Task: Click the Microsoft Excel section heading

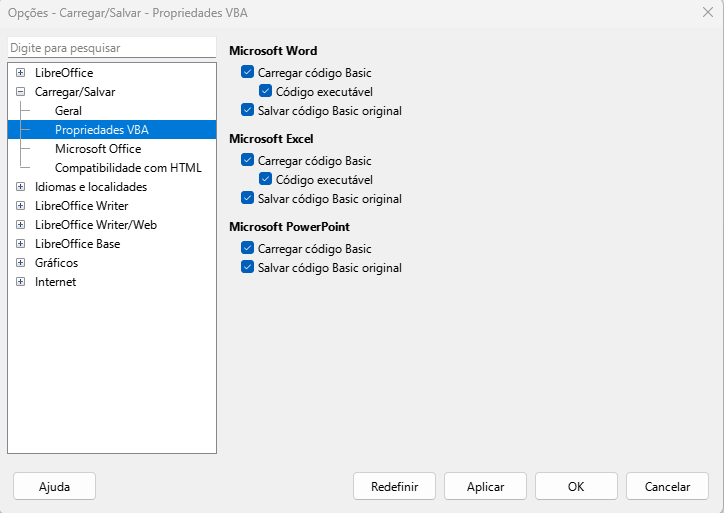Action: [x=271, y=139]
